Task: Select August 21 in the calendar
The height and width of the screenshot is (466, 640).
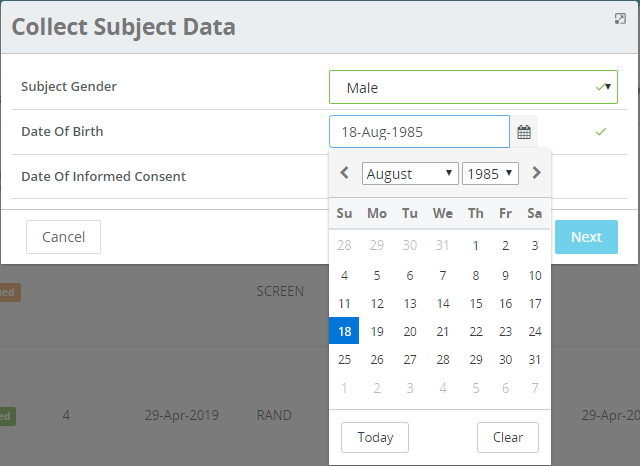Action: point(442,332)
